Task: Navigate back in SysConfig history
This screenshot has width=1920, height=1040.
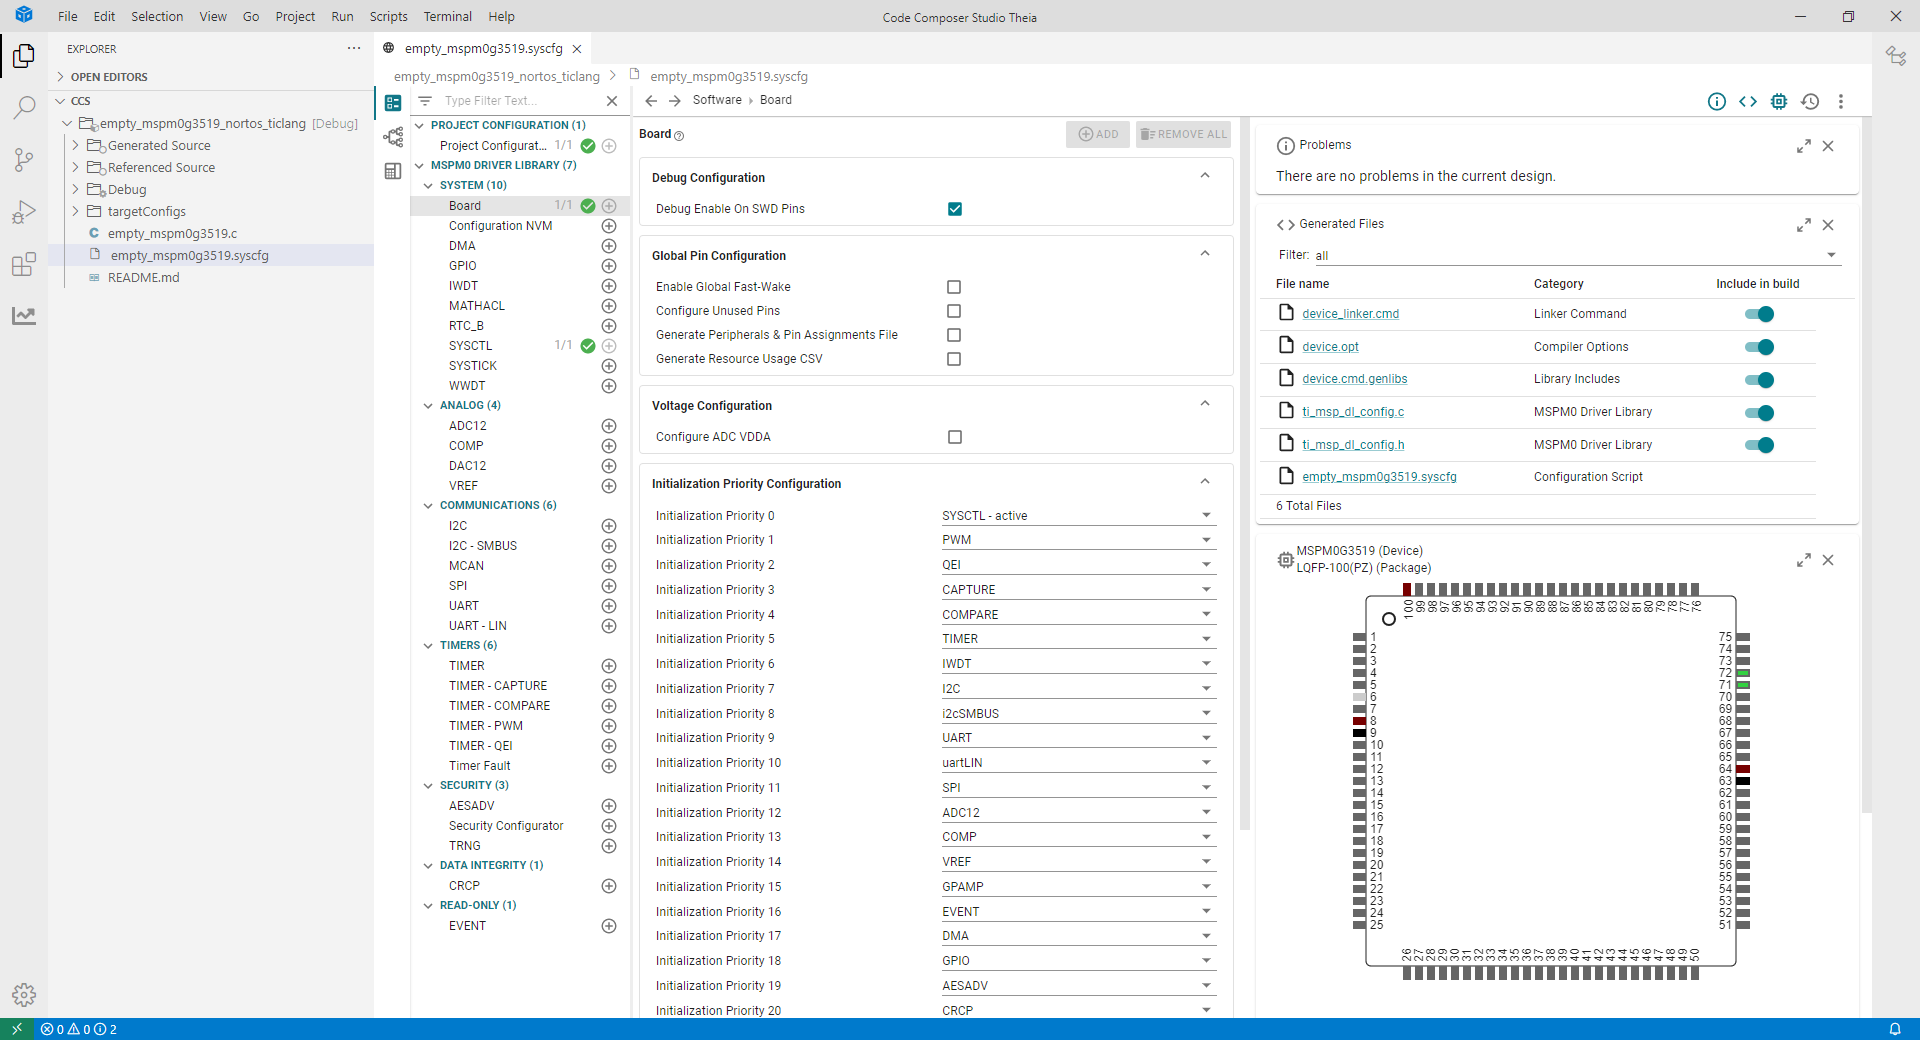Action: pos(651,100)
